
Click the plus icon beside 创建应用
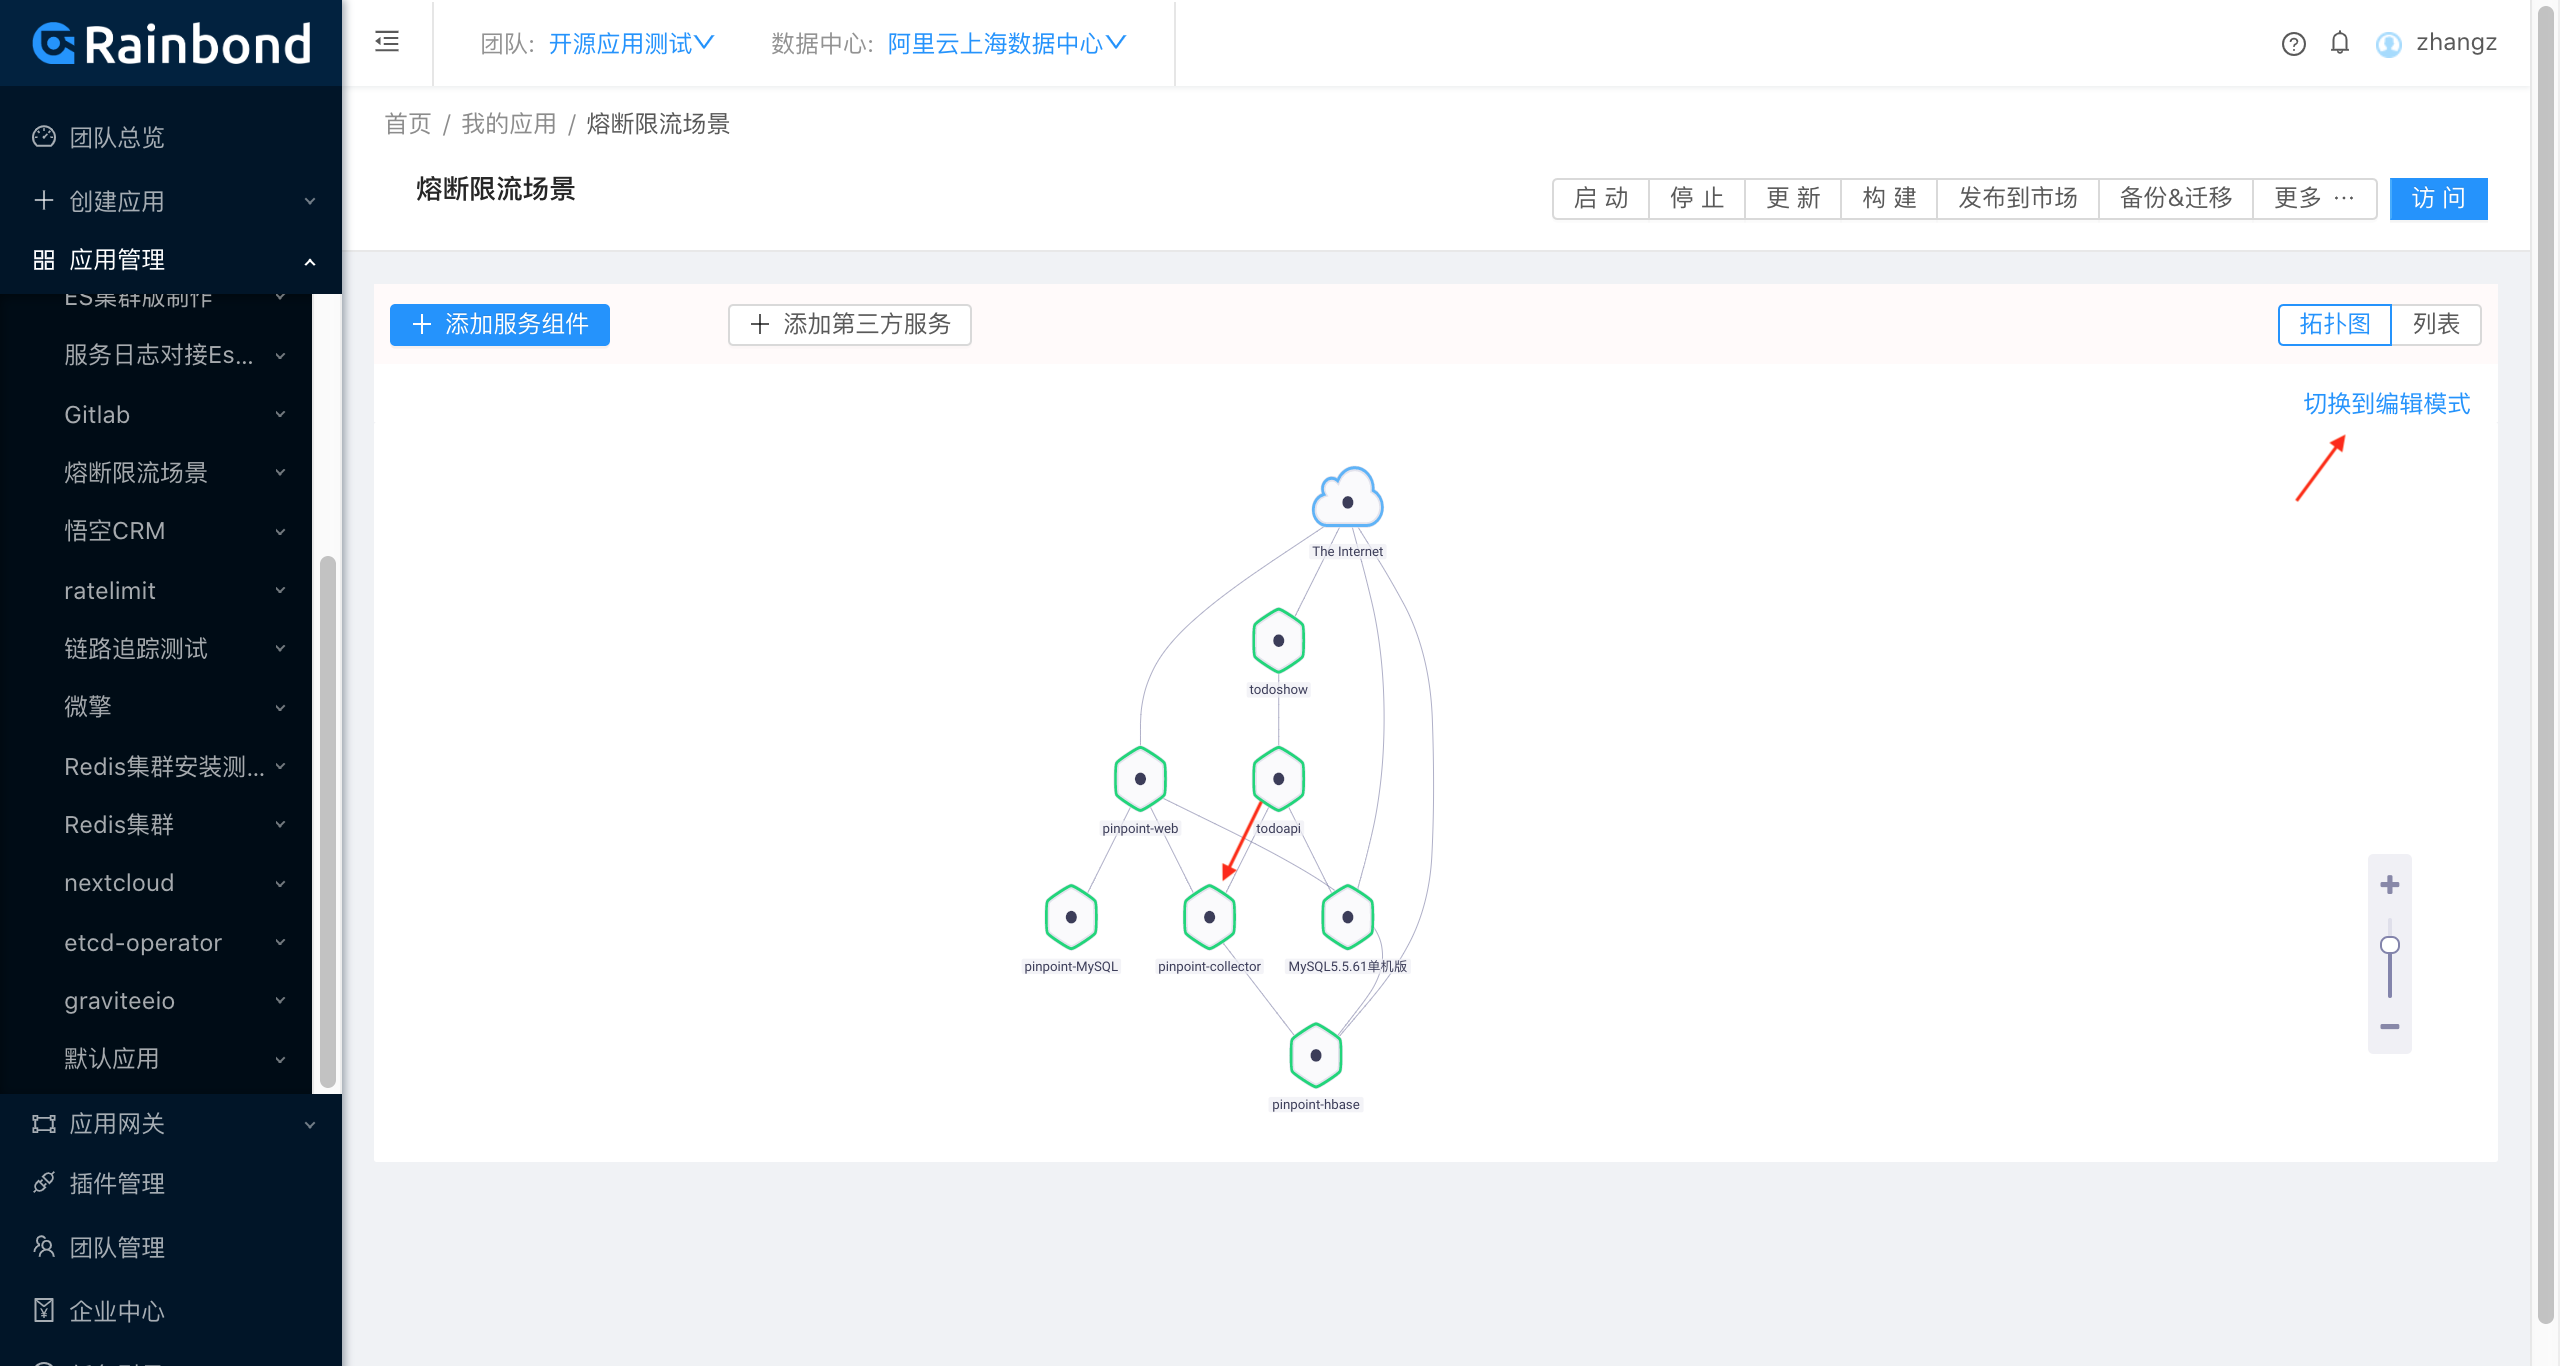(x=44, y=200)
